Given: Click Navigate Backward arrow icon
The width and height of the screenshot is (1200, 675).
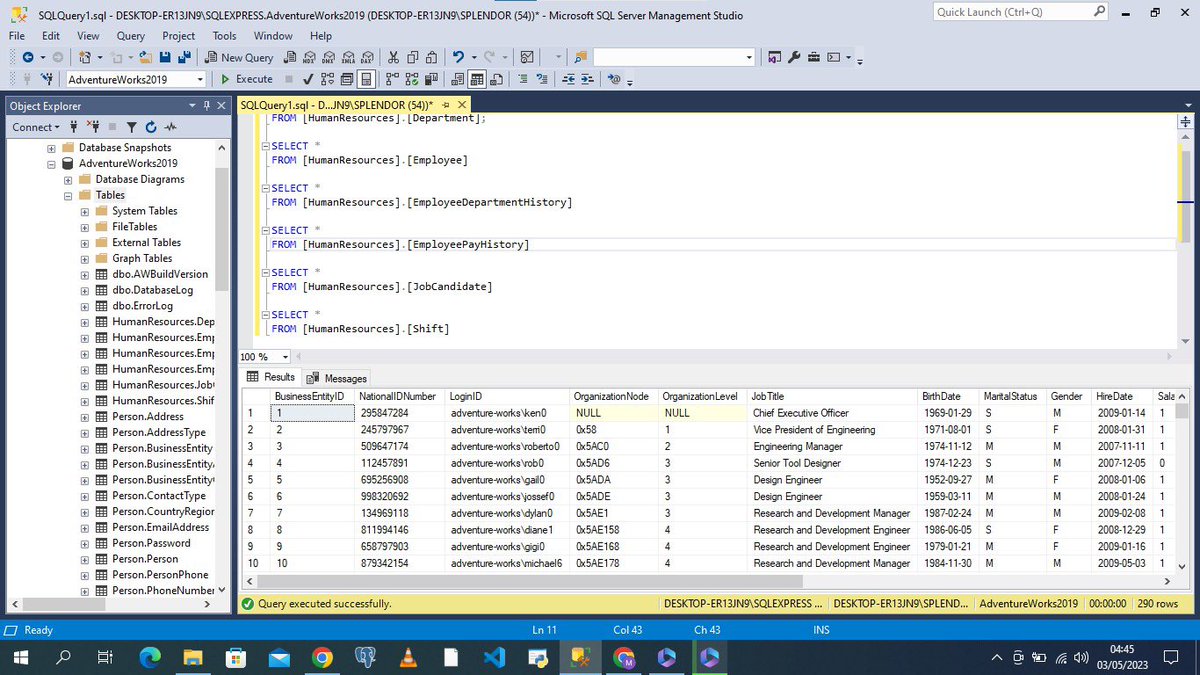Looking at the screenshot, I should tap(27, 57).
